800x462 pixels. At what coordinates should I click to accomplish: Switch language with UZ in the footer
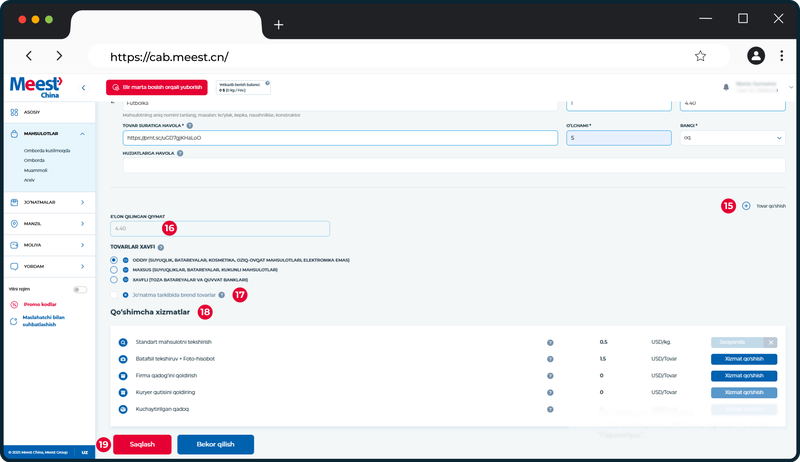(85, 452)
